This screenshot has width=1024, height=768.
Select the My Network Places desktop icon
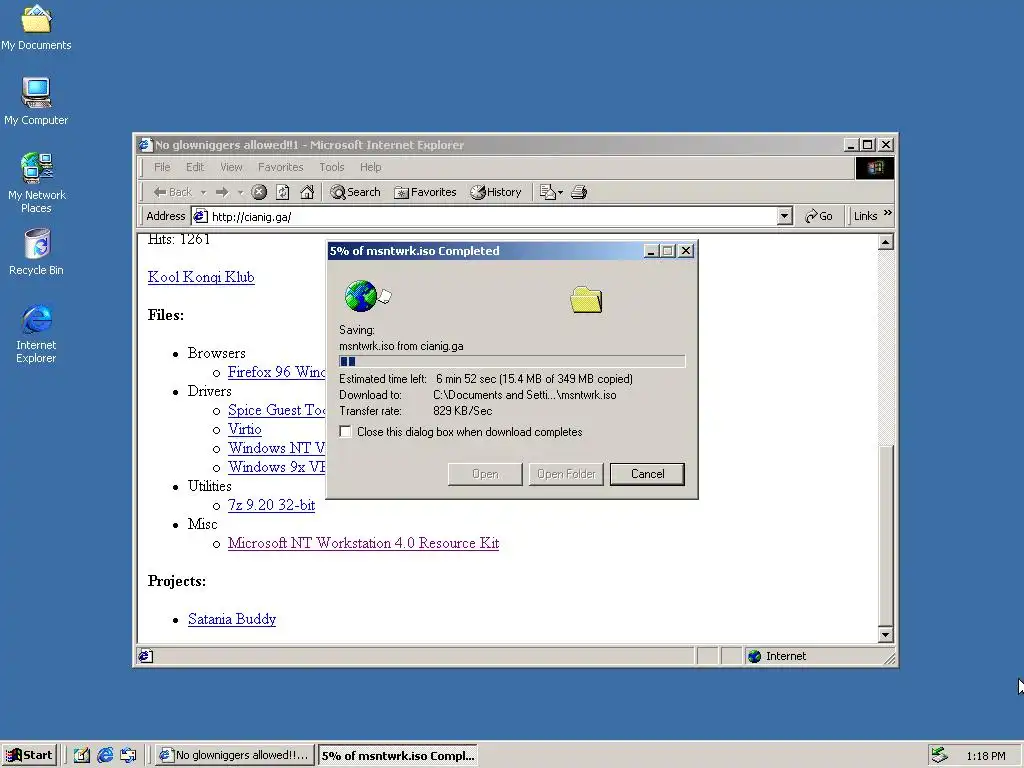click(37, 183)
